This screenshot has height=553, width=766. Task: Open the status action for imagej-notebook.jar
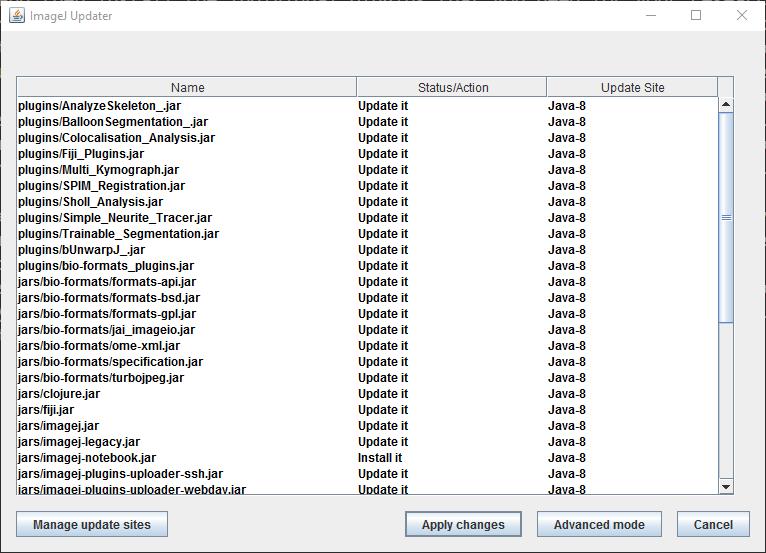click(x=381, y=458)
